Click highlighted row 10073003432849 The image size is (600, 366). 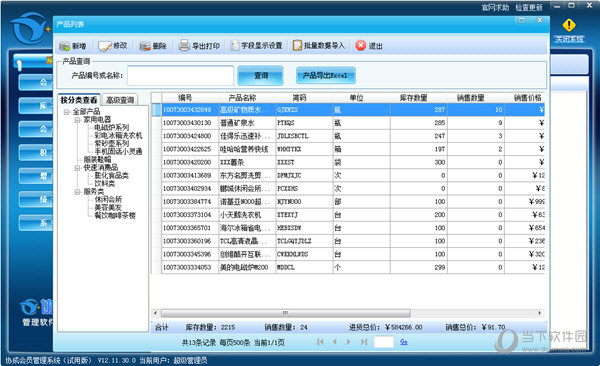click(348, 110)
